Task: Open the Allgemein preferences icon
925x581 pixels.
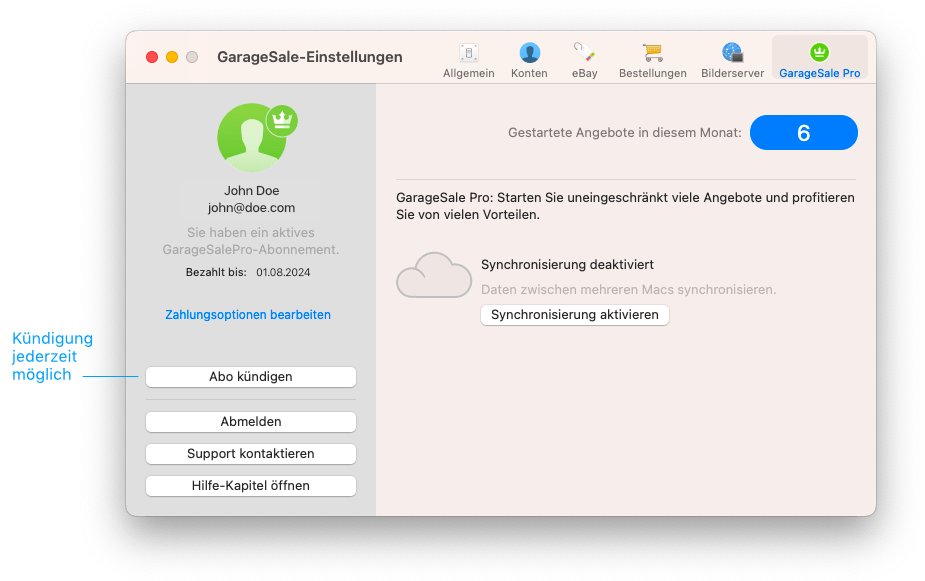Action: (468, 53)
